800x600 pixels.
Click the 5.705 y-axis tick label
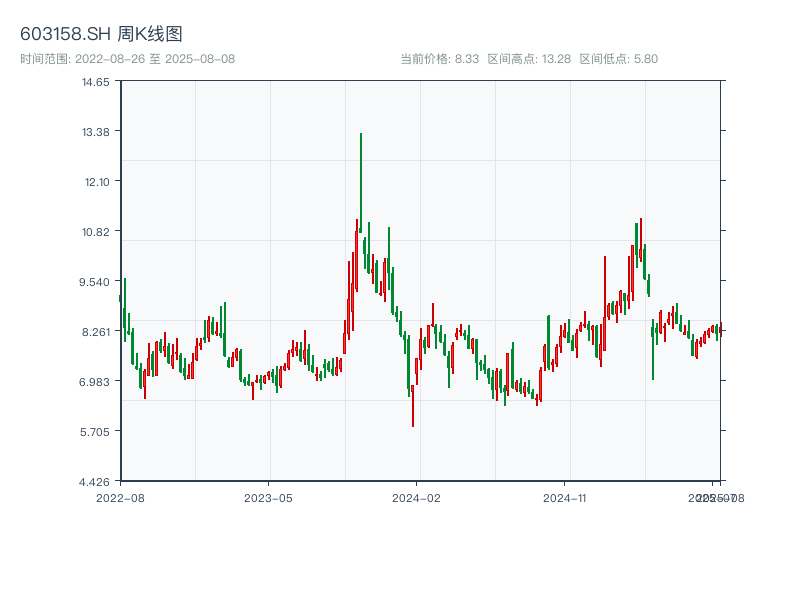tap(96, 432)
